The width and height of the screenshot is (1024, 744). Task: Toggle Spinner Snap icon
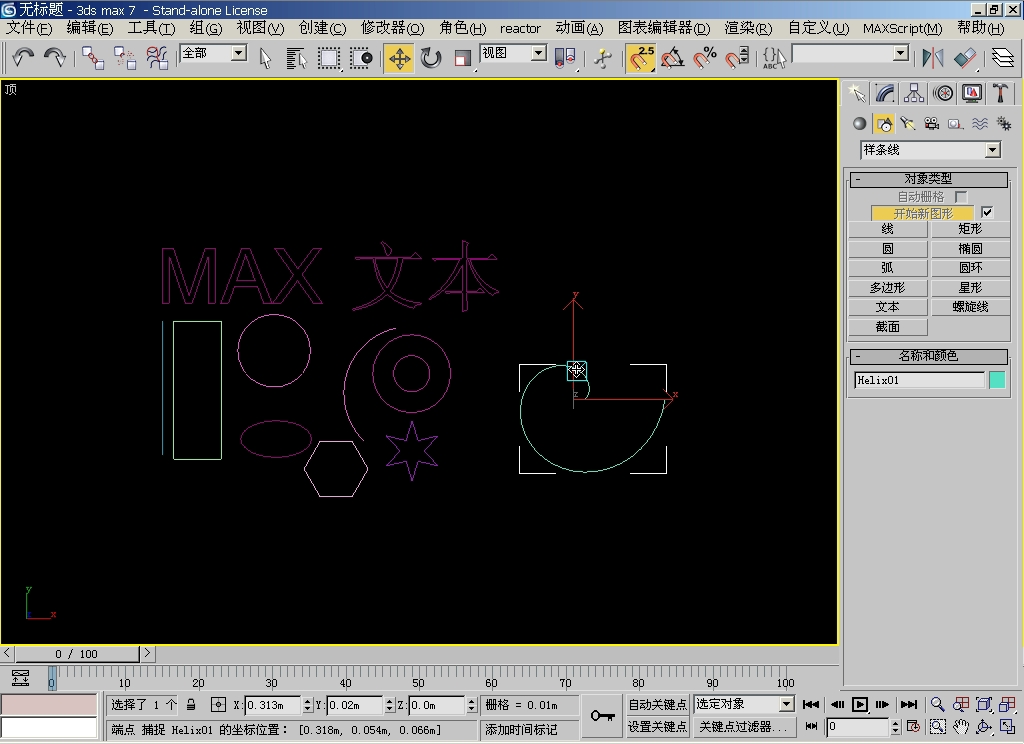click(x=737, y=57)
